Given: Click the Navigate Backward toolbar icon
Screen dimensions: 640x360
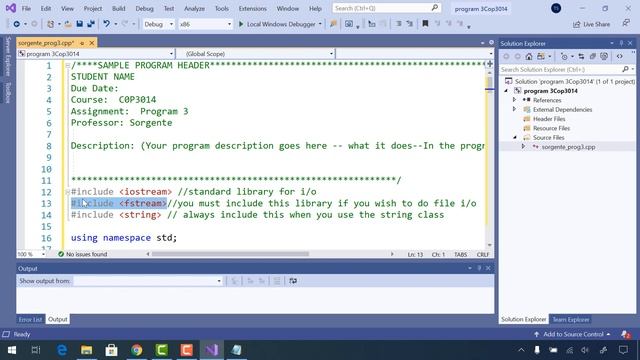Looking at the screenshot, I should coord(16,24).
